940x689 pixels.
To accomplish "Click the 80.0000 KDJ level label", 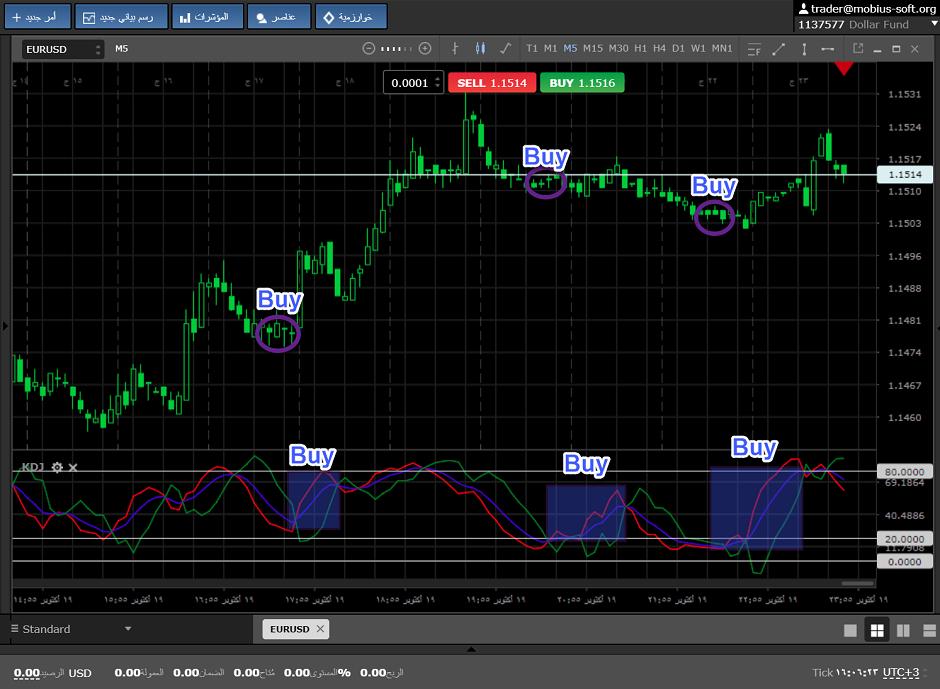I will tap(905, 472).
